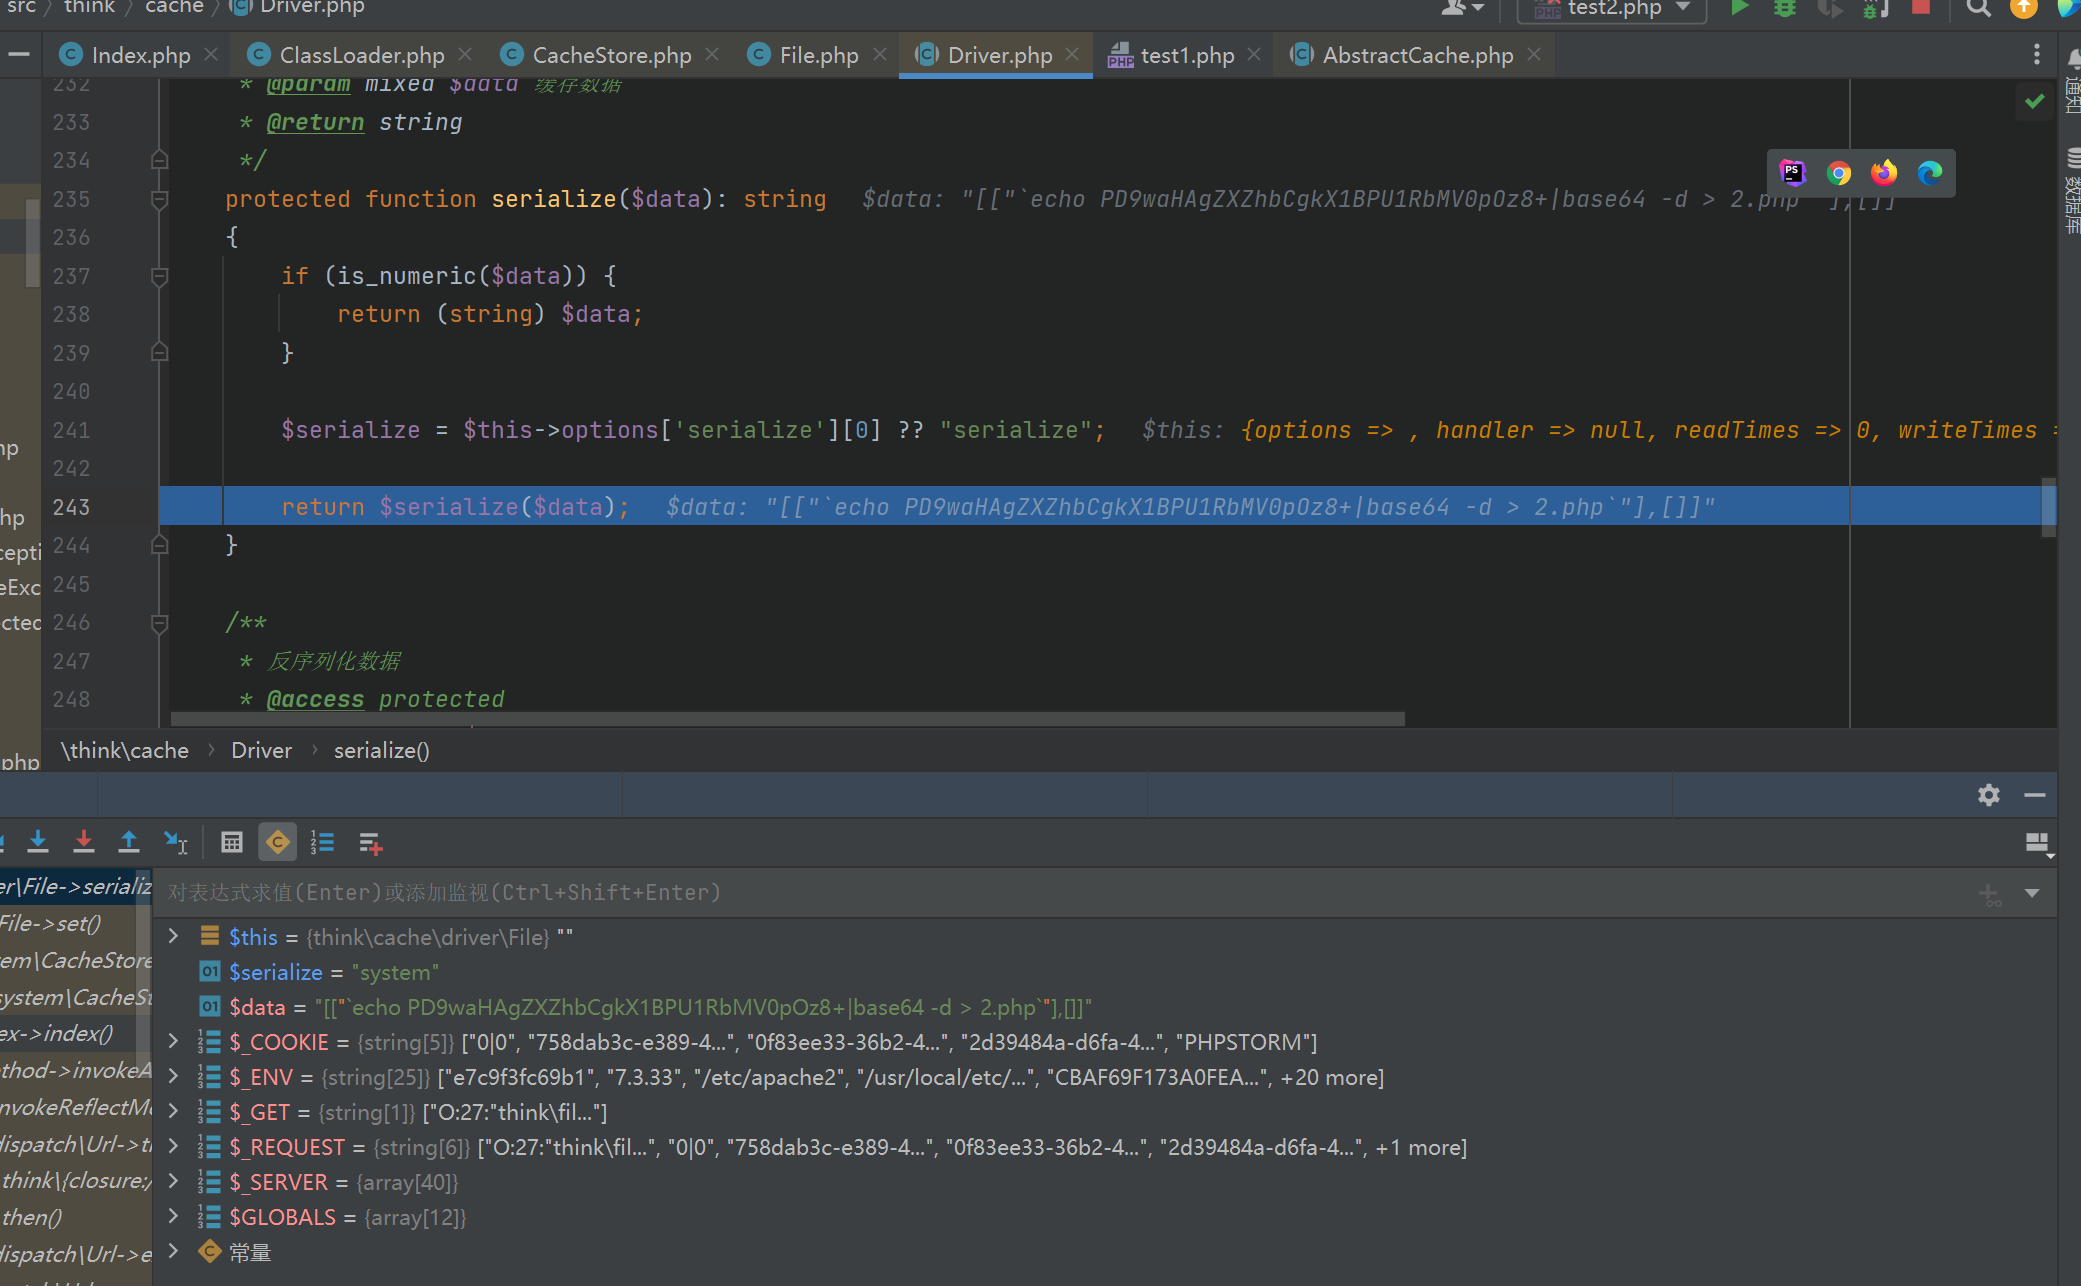Select the $serialize = "system" variable row
The width and height of the screenshot is (2081, 1286).
pos(1105,972)
